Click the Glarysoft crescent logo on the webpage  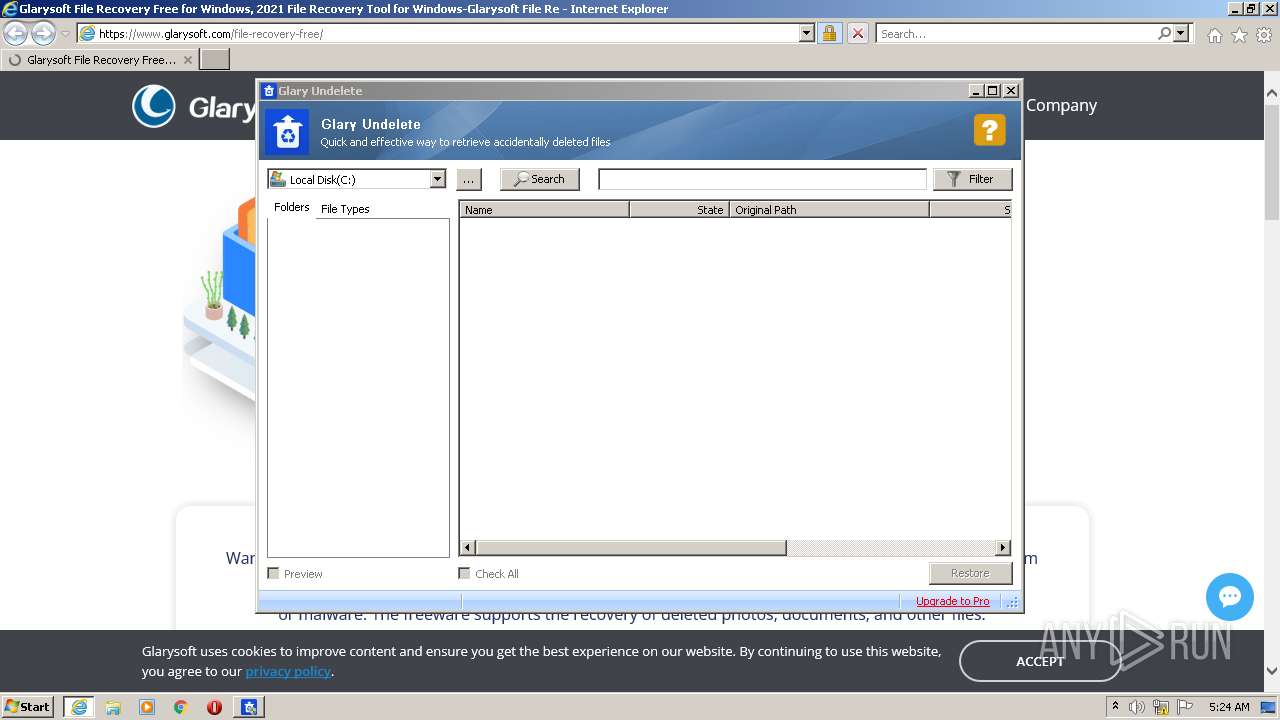pos(154,106)
